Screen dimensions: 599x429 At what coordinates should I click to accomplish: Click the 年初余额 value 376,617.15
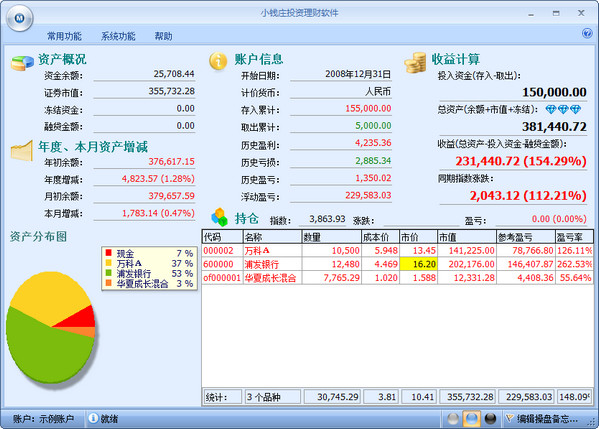click(x=172, y=162)
